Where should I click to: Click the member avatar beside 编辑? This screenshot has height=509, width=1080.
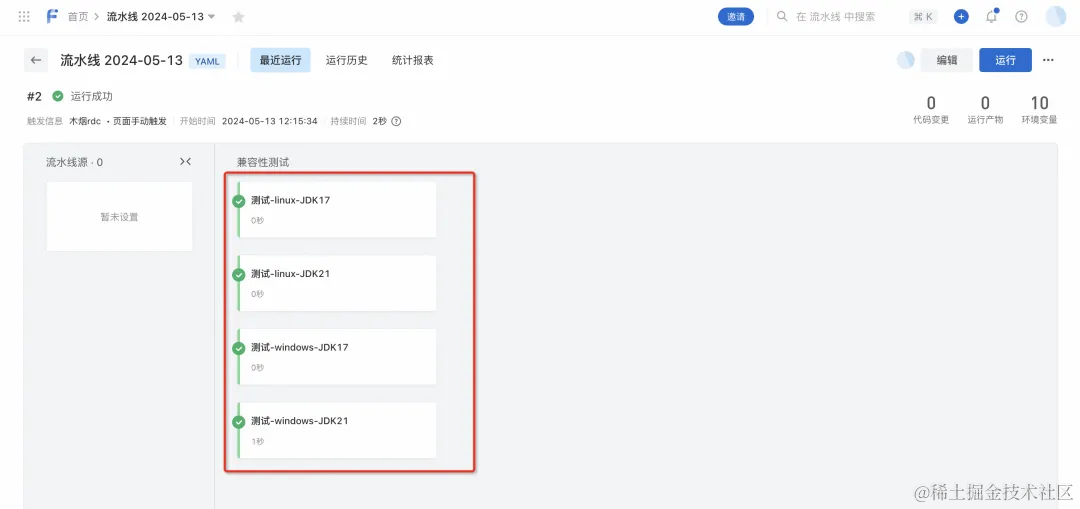(x=905, y=60)
